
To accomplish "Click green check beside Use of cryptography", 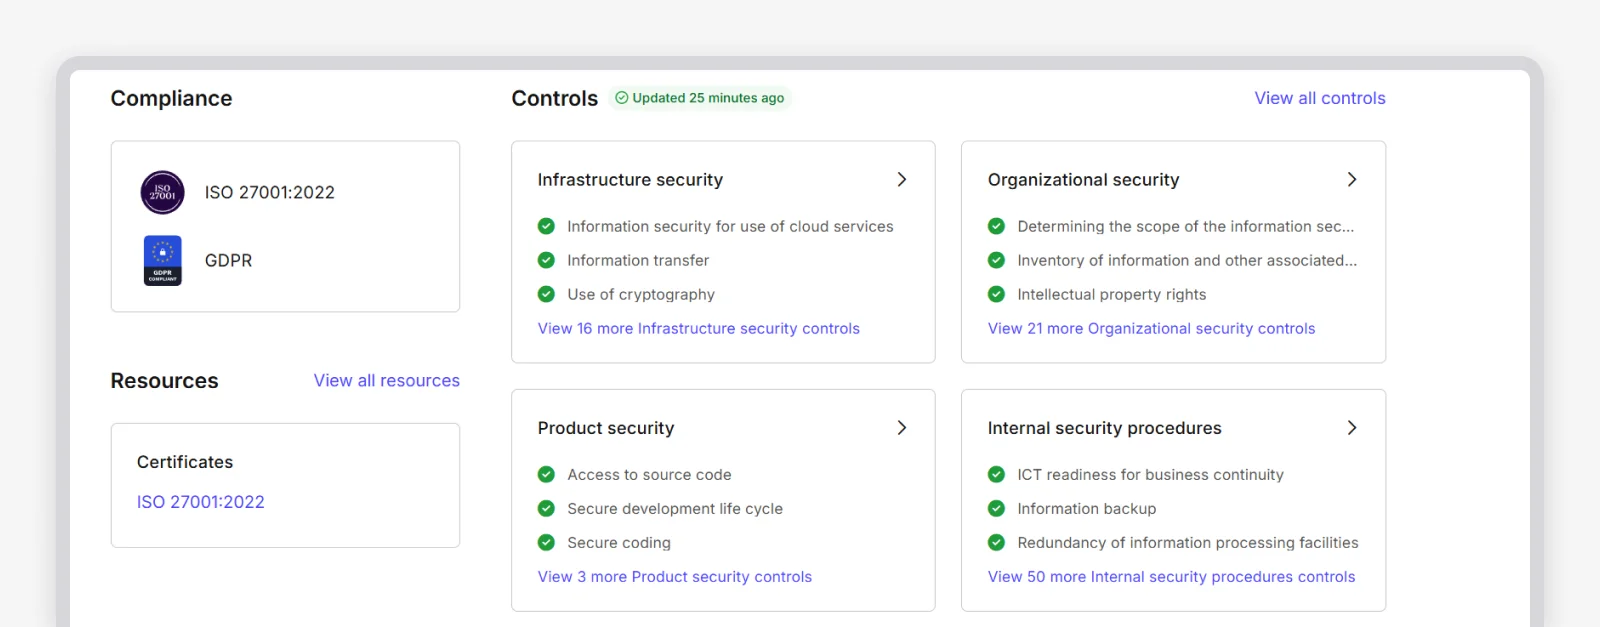I will (546, 294).
